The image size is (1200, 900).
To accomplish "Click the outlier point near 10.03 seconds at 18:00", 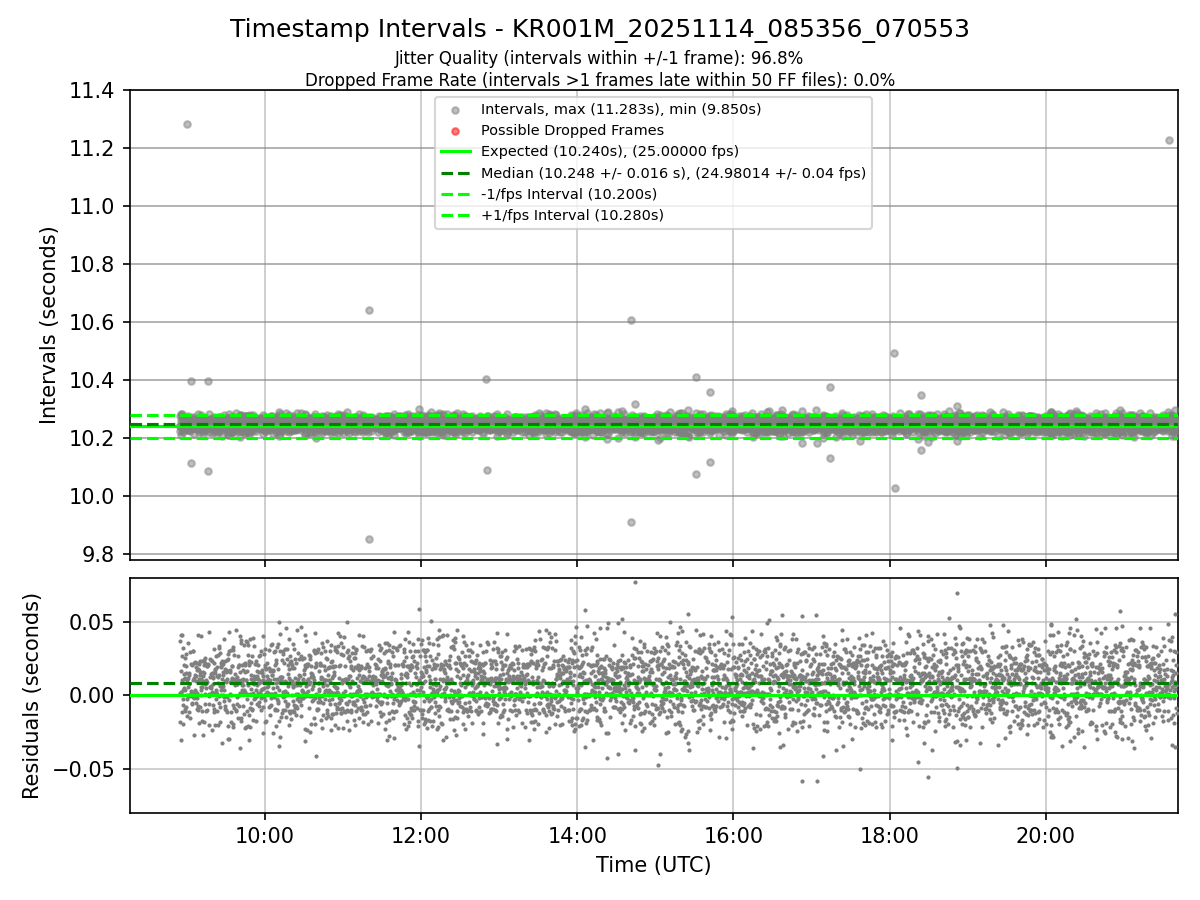I will (x=895, y=488).
